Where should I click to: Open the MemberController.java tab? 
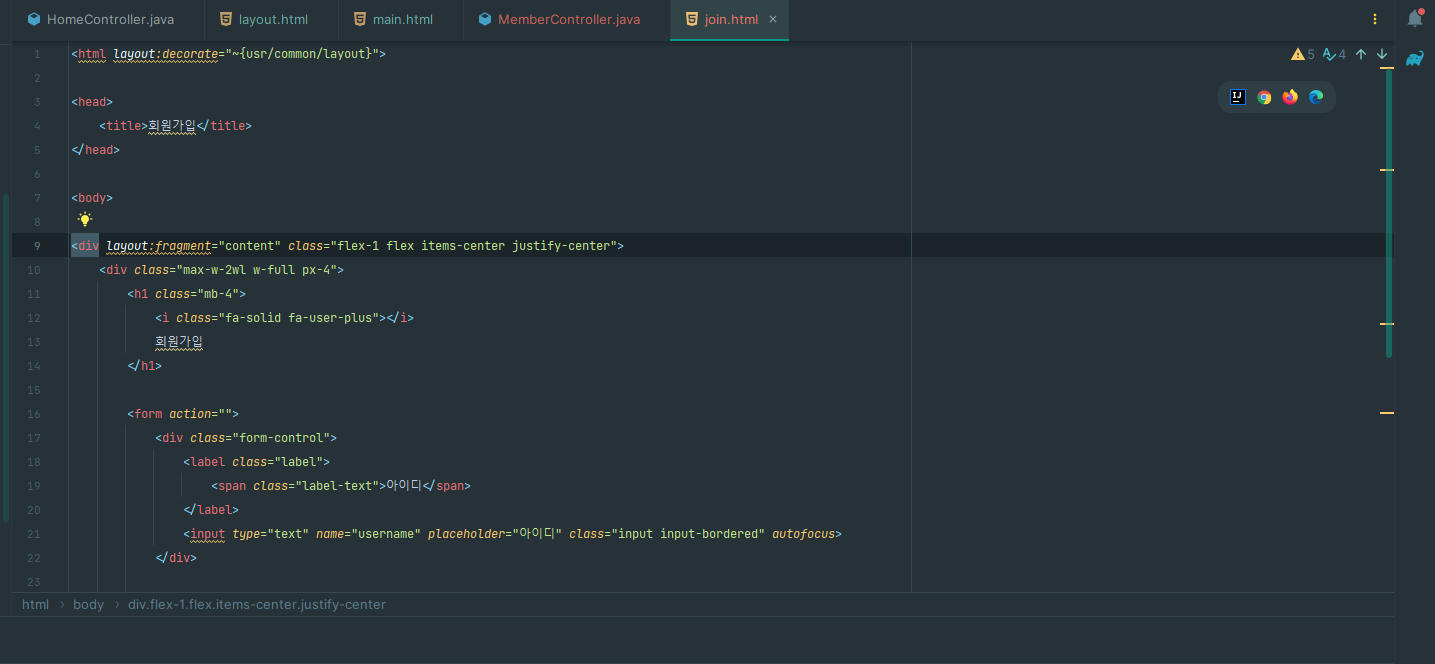click(x=558, y=20)
